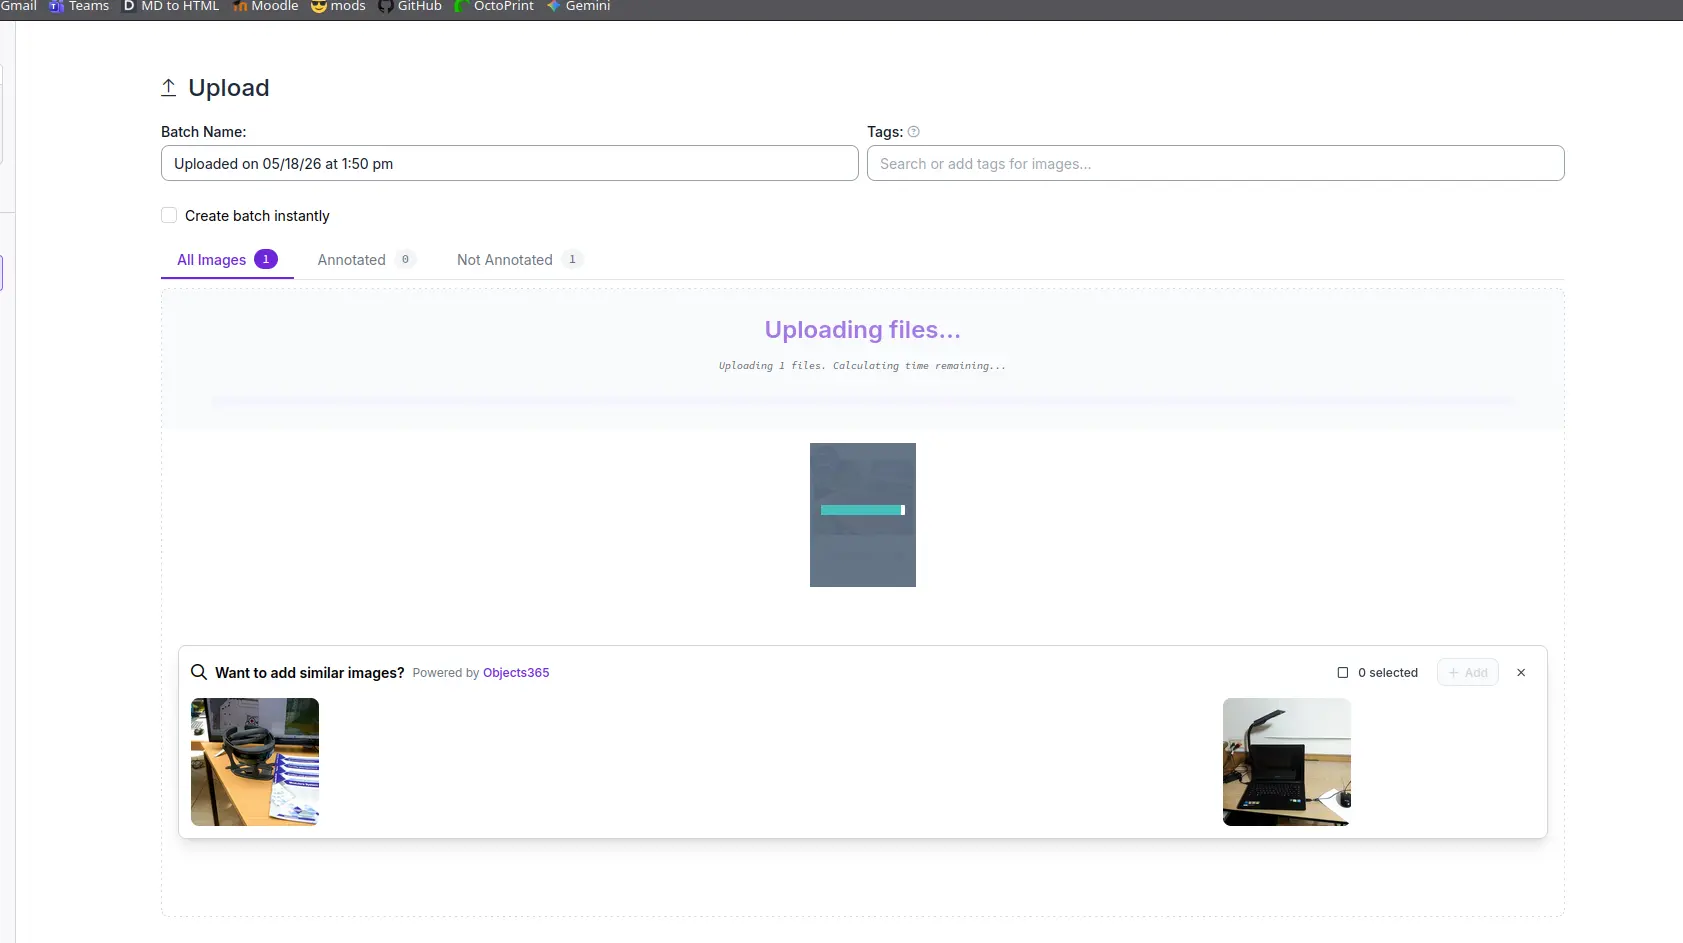This screenshot has width=1683, height=943.
Task: Open the Teams bookmark
Action: point(79,6)
